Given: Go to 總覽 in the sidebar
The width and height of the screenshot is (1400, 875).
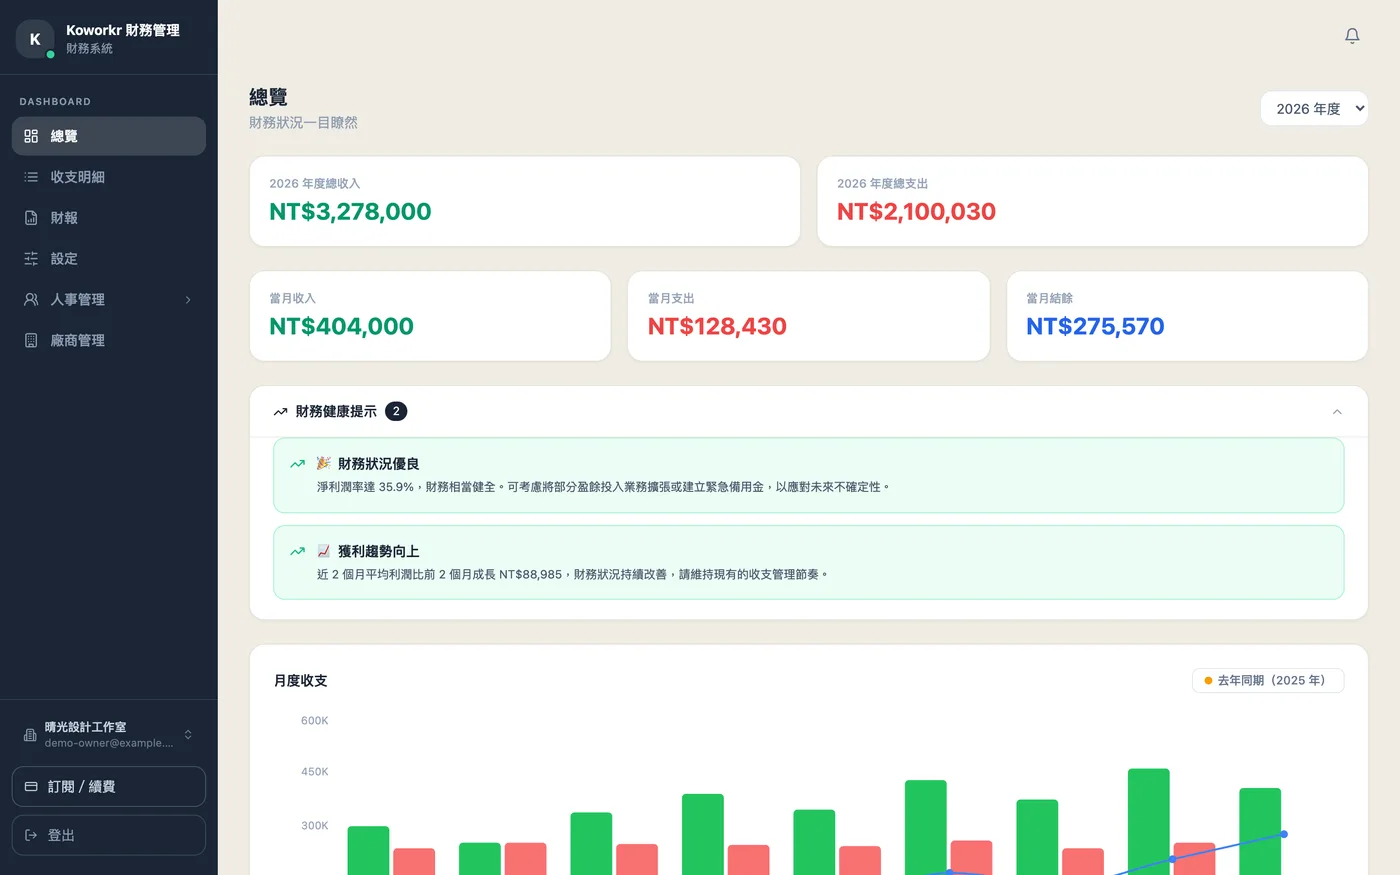Looking at the screenshot, I should pyautogui.click(x=109, y=136).
